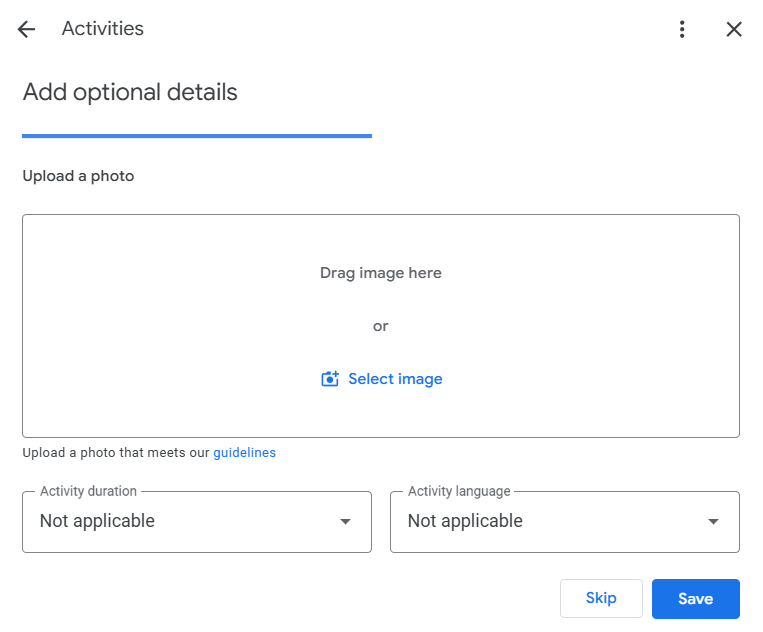Open the three-dot more options menu
This screenshot has height=632, width=763.
(682, 29)
